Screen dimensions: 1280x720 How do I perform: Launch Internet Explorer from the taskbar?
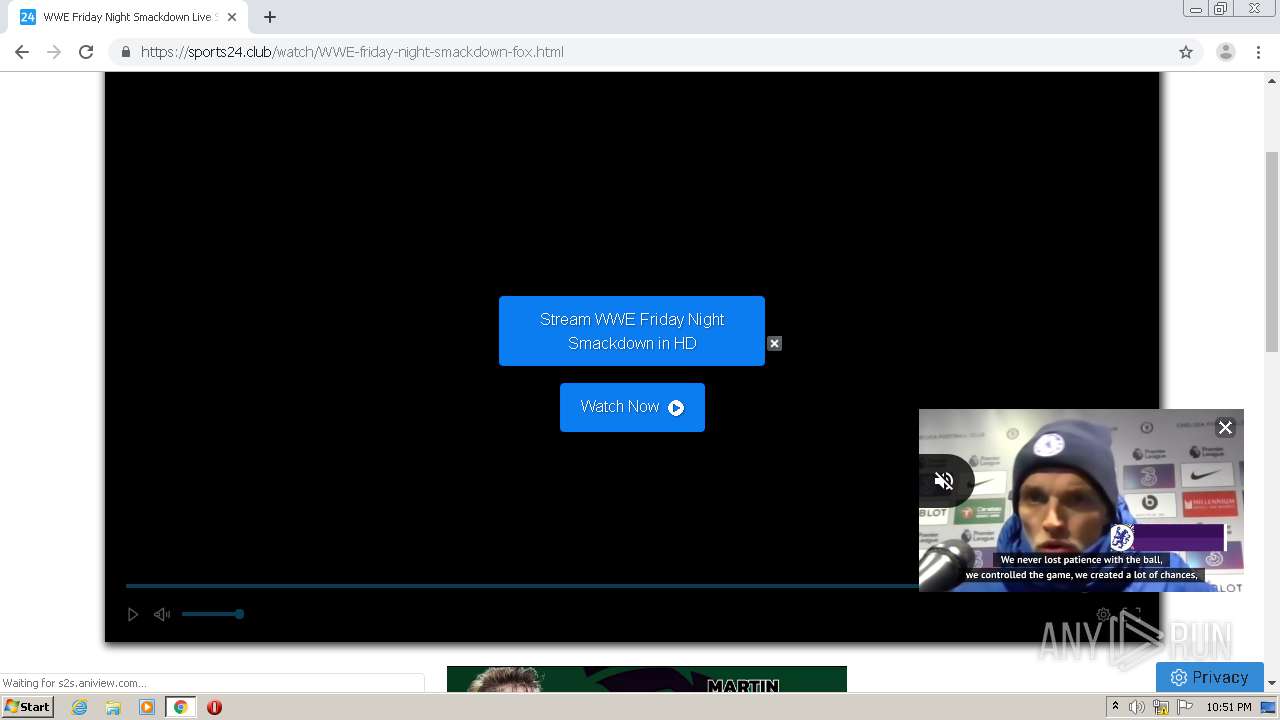click(x=79, y=707)
